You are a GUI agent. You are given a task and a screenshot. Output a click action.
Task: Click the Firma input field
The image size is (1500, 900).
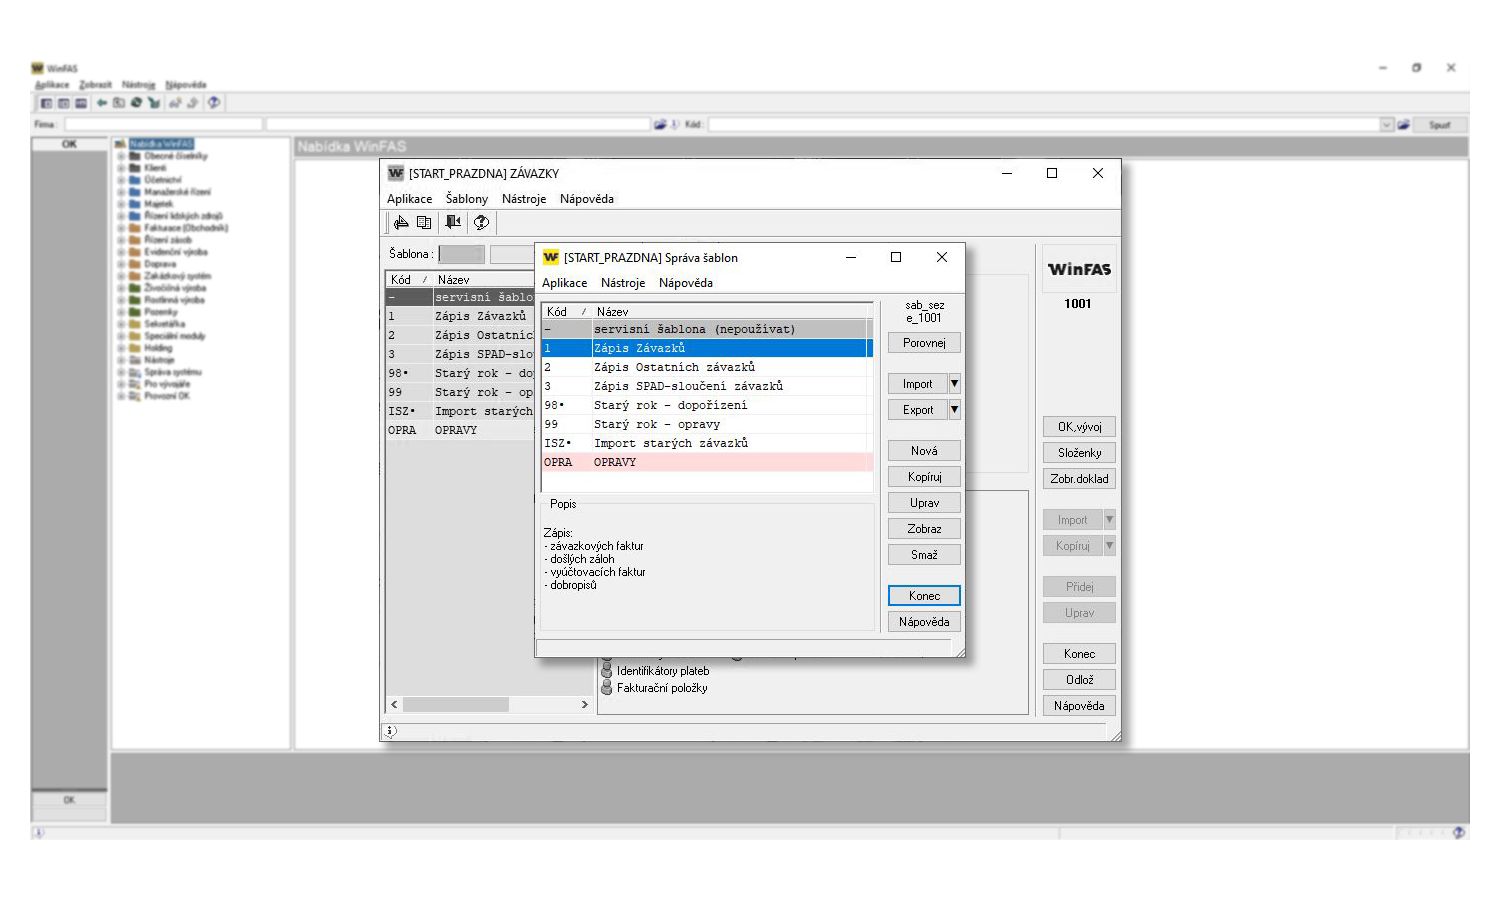(x=164, y=125)
